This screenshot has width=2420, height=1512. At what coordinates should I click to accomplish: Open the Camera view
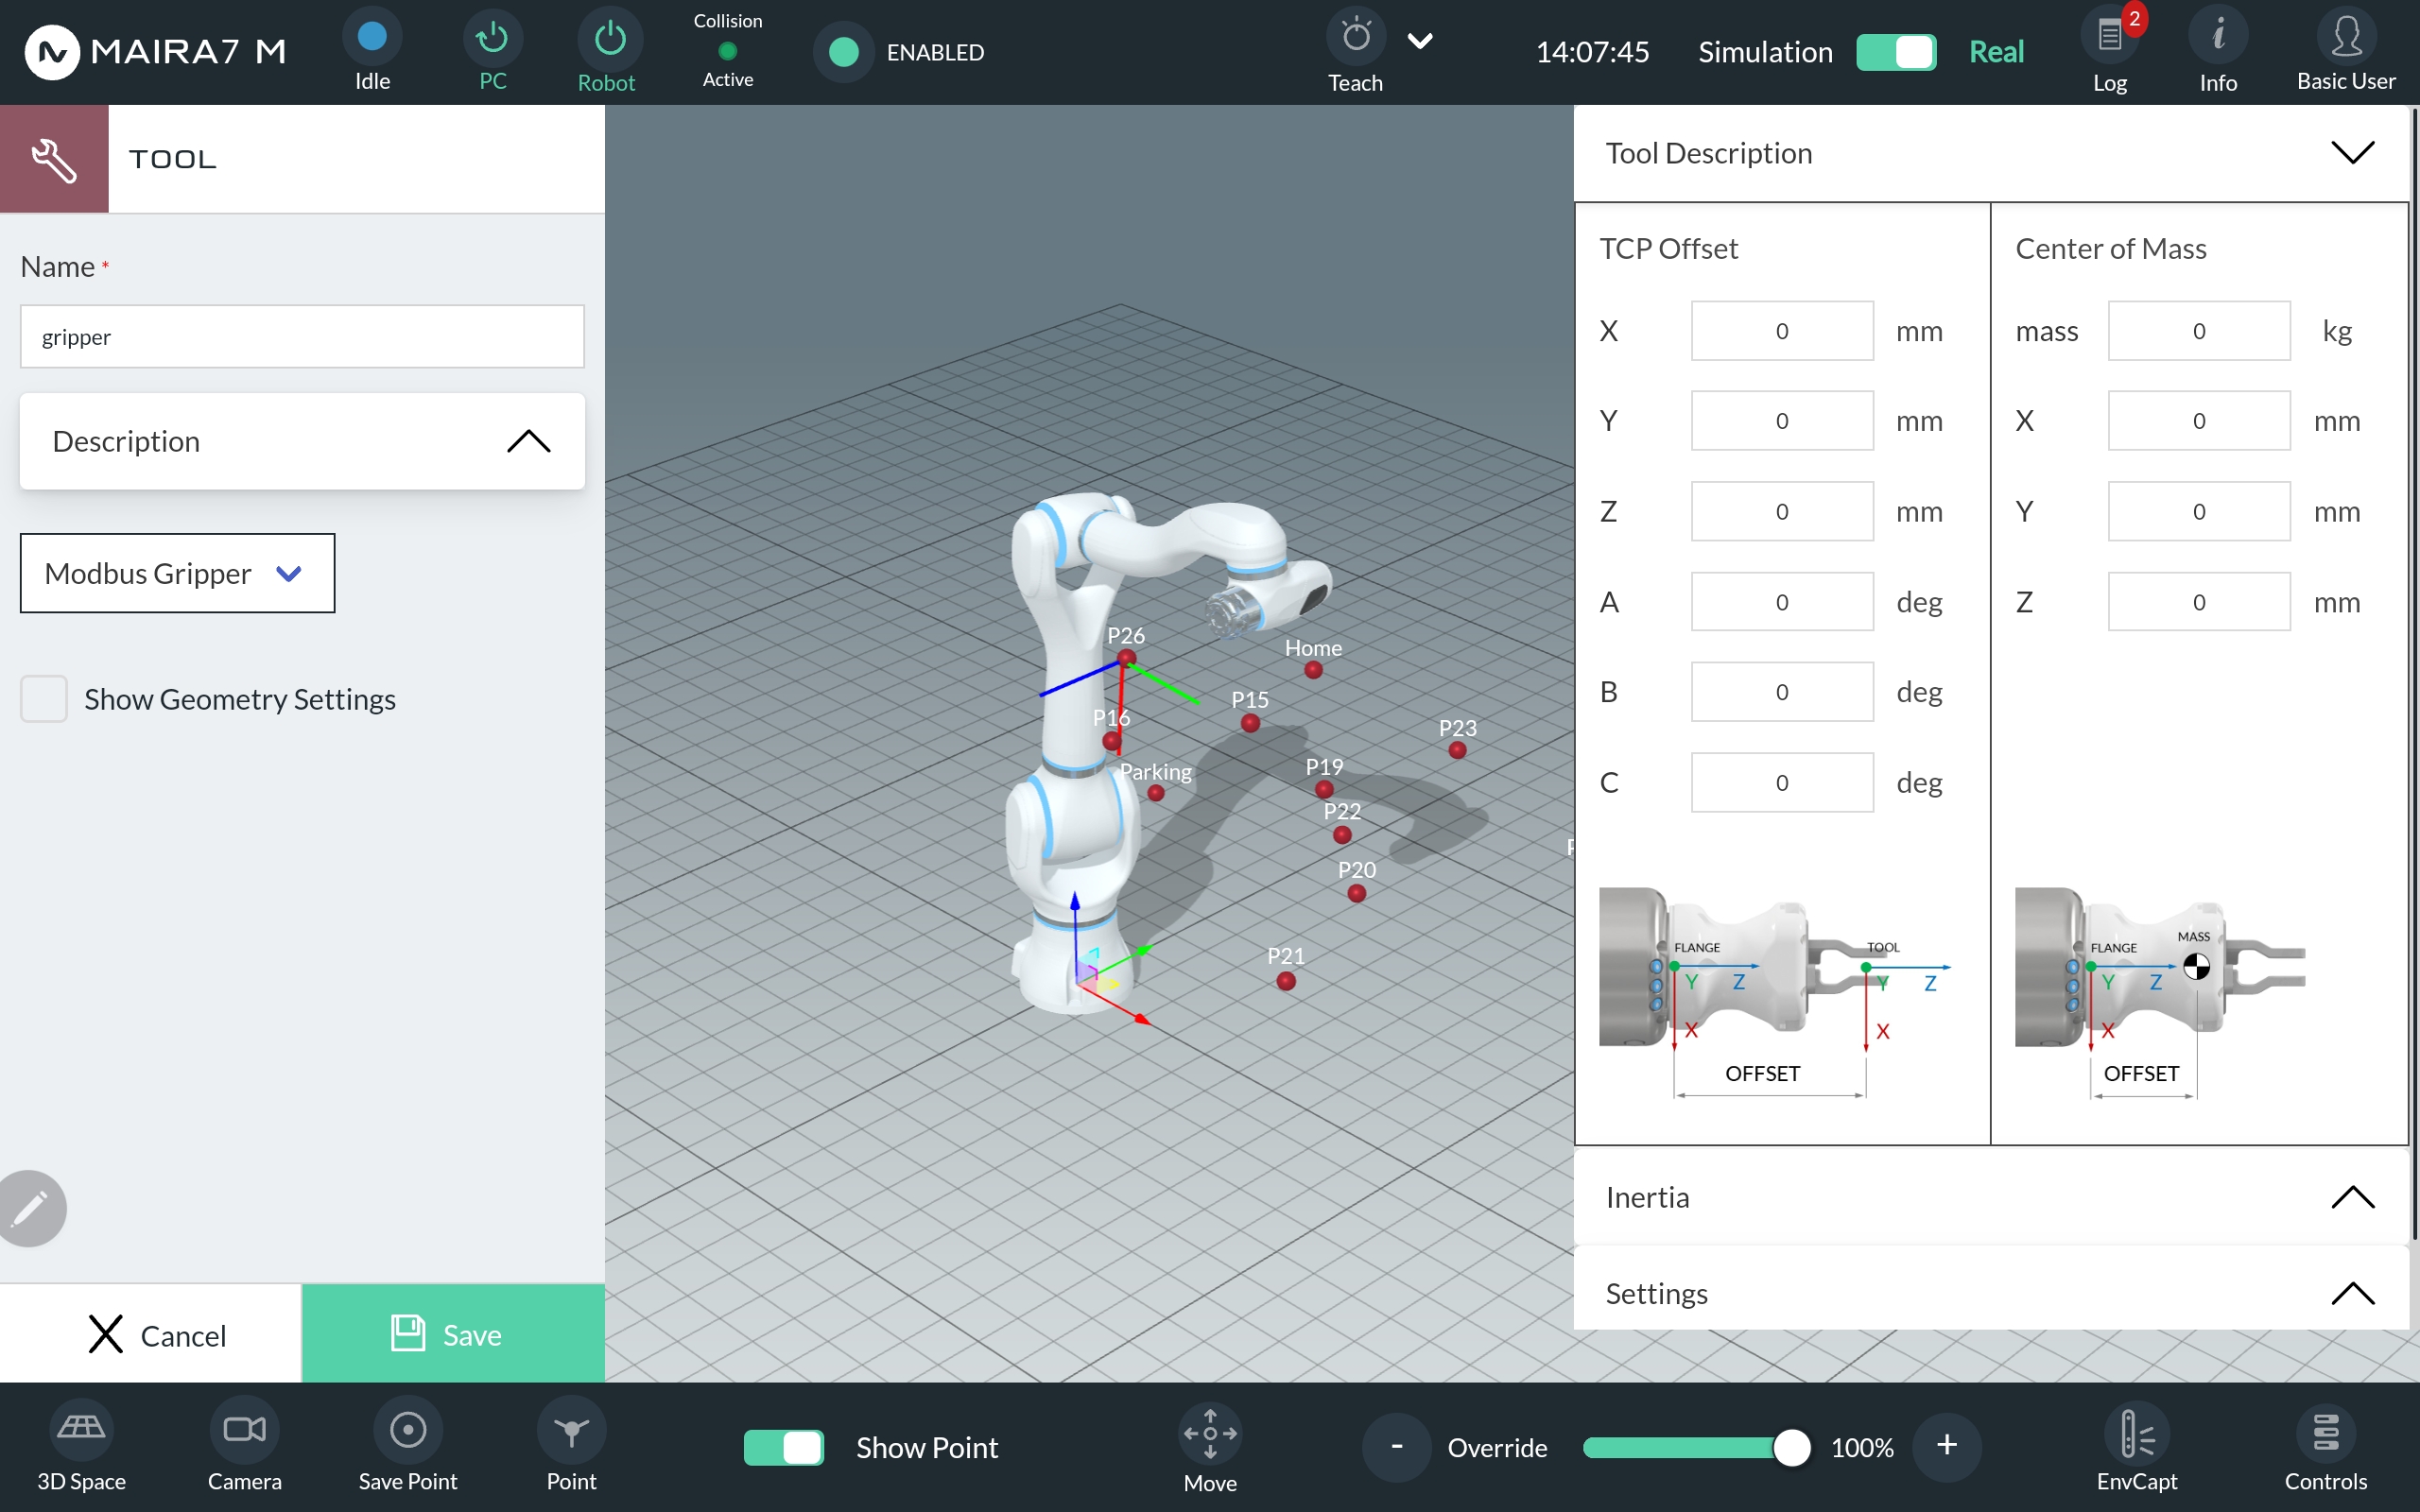pos(244,1430)
